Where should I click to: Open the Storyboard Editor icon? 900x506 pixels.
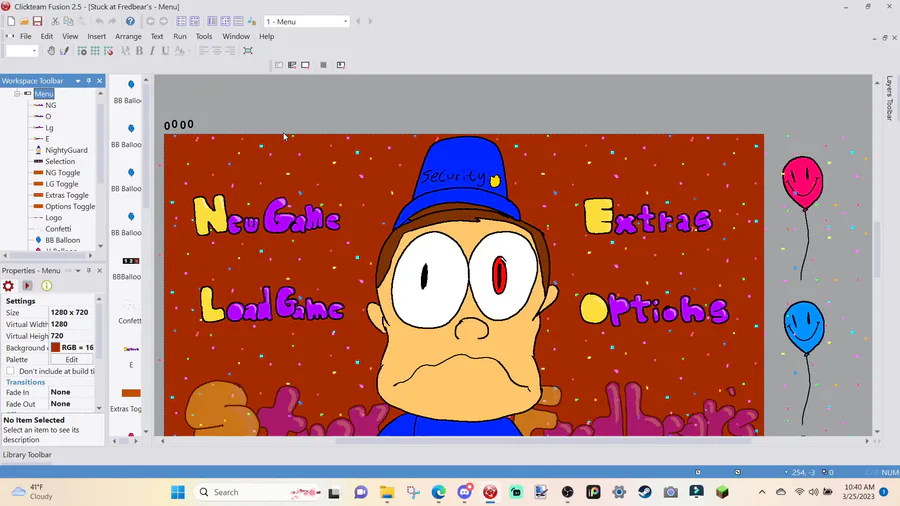click(181, 21)
